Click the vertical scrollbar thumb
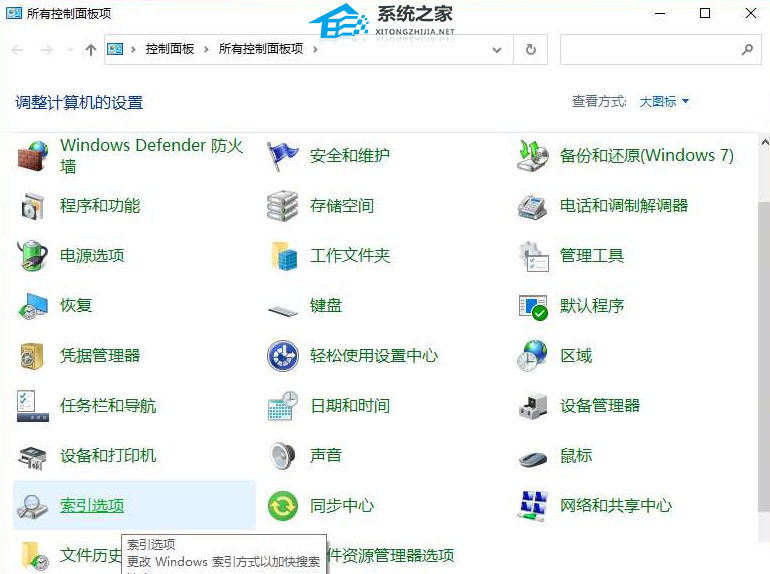Screen dimensions: 770x574 pos(765,357)
